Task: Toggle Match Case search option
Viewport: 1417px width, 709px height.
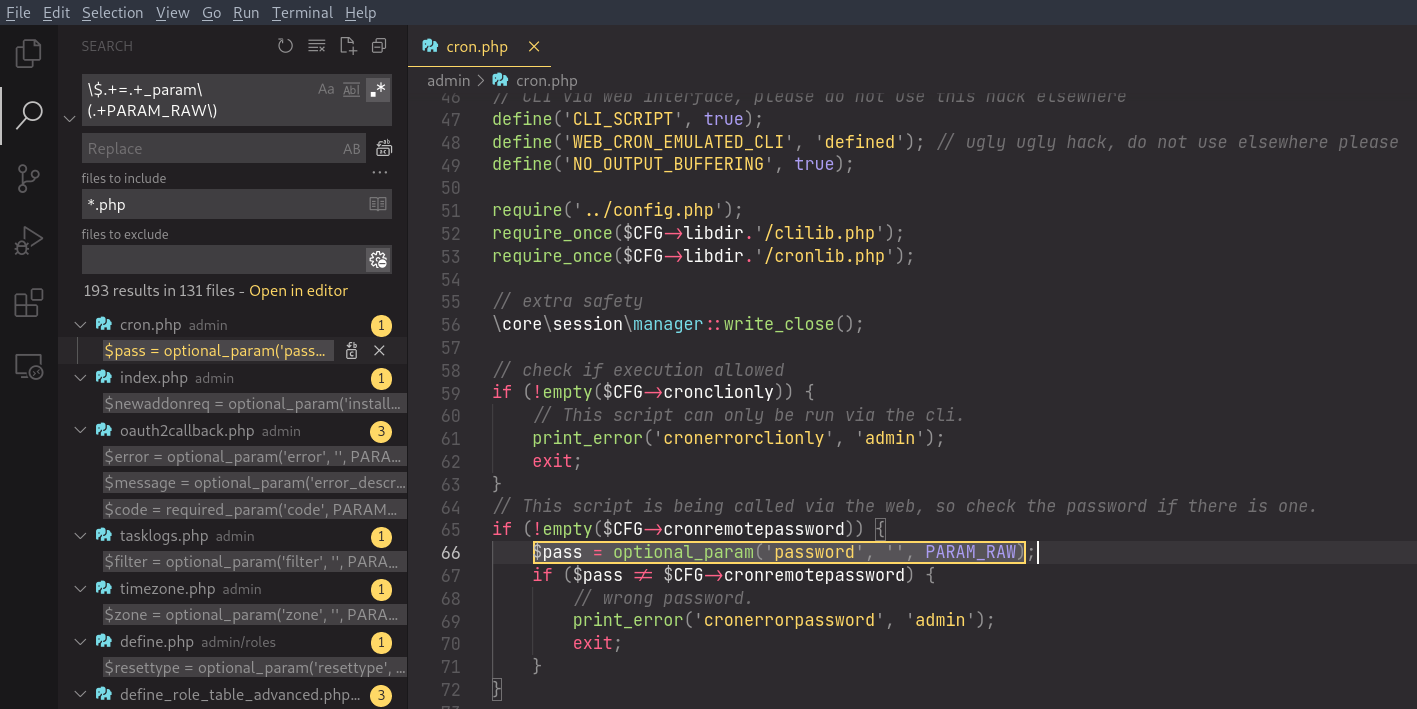Action: point(326,89)
